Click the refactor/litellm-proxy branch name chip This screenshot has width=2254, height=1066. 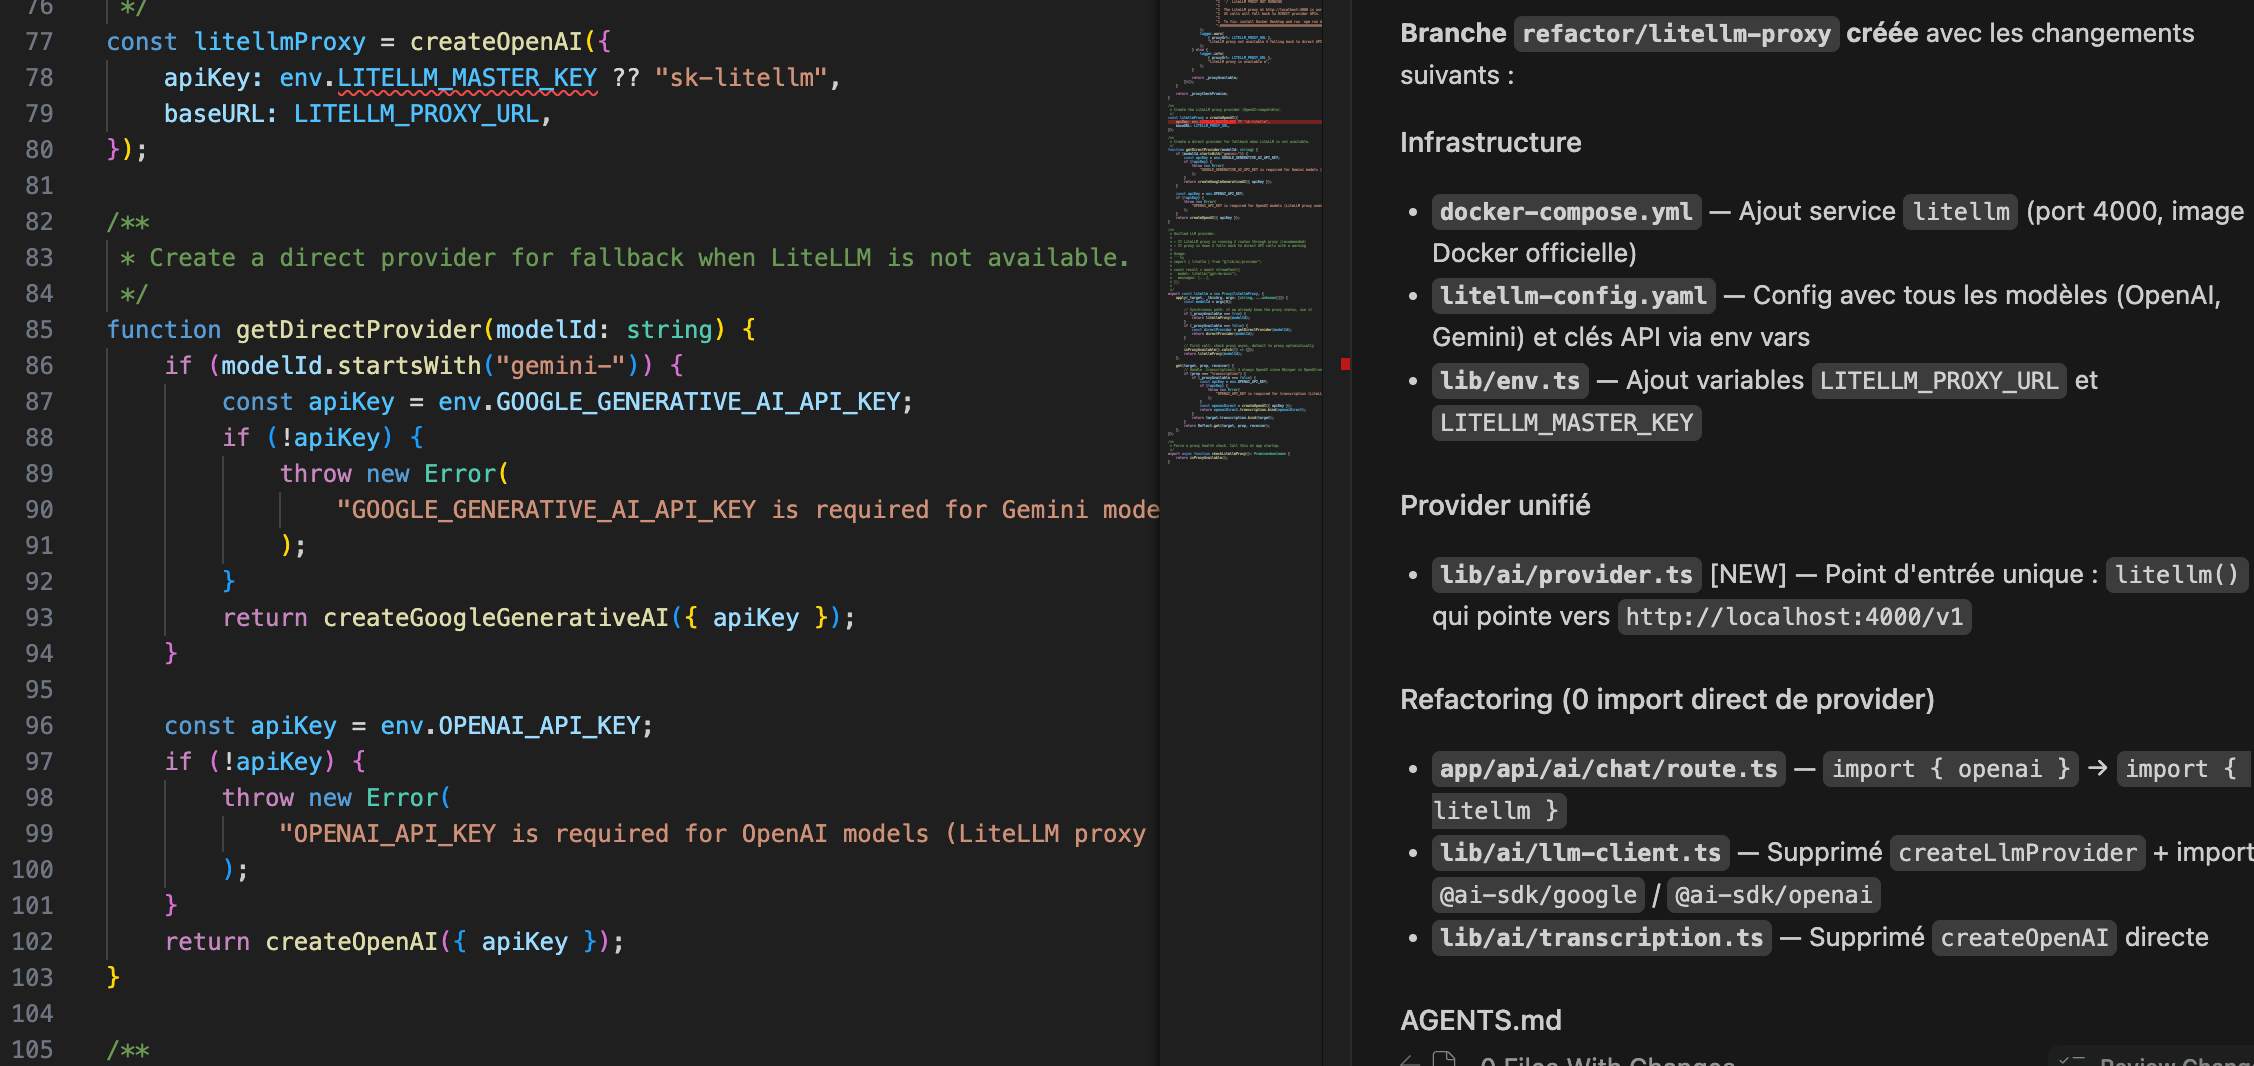1675,34
